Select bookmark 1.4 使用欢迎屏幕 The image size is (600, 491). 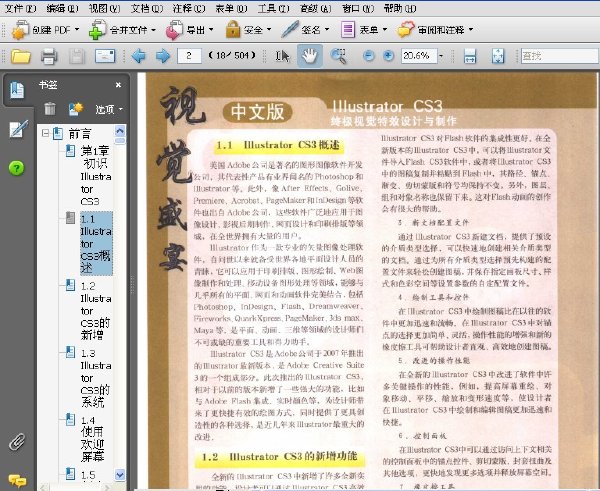pos(92,439)
